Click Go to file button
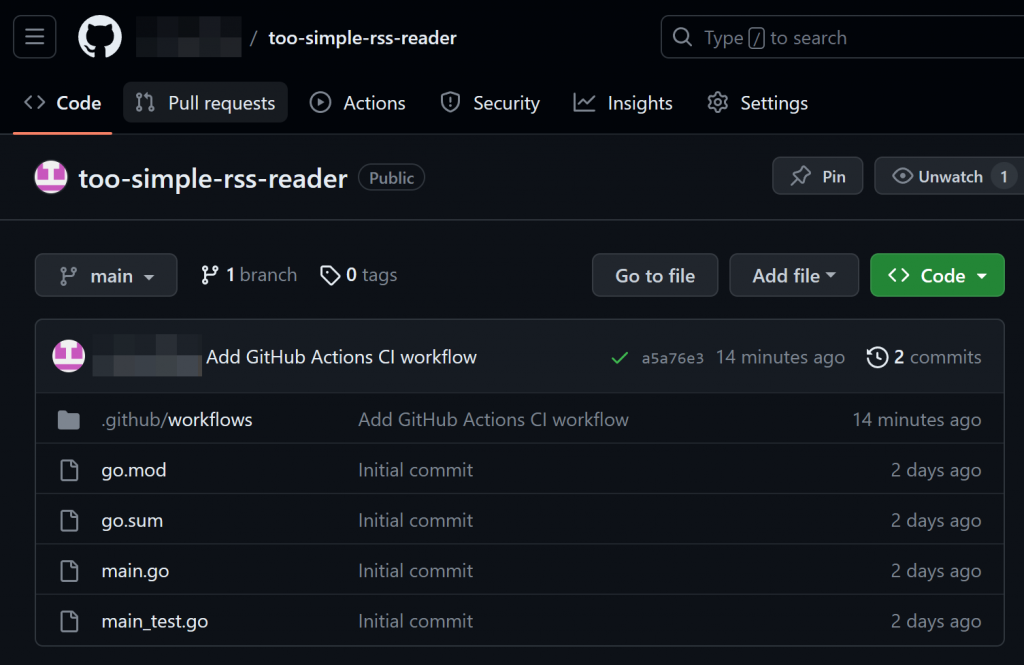 pos(655,275)
